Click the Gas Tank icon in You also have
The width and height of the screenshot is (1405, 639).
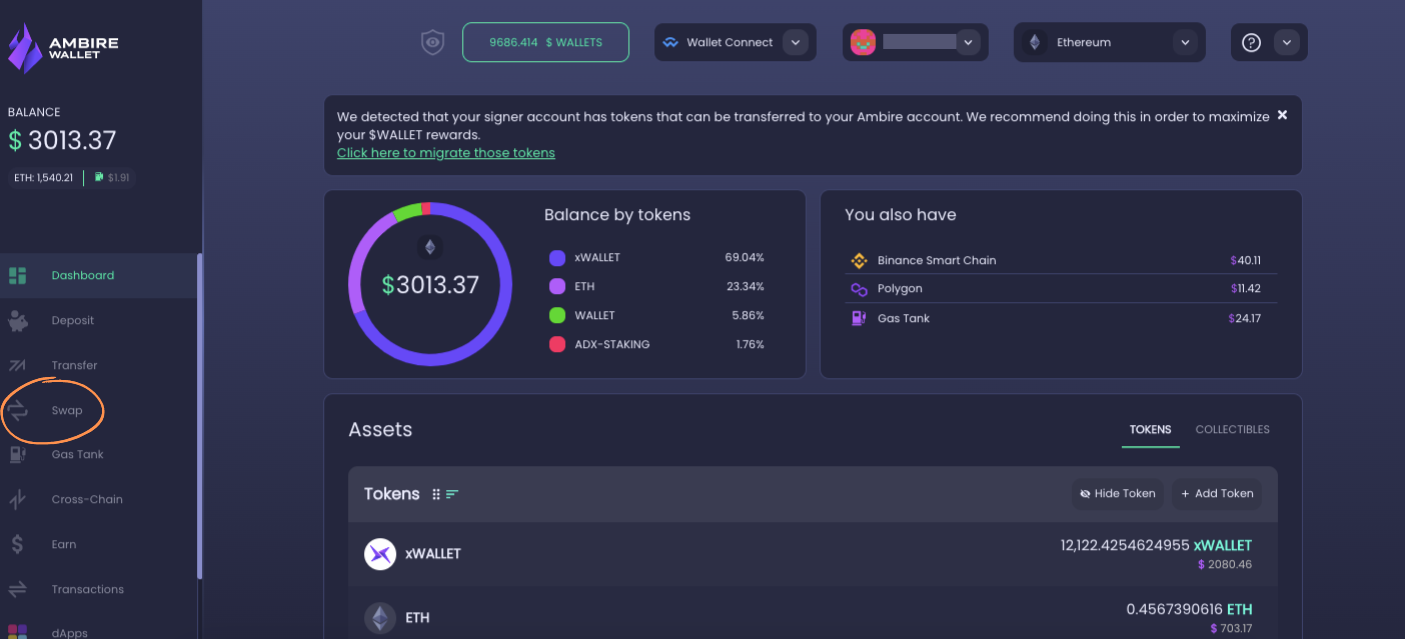(858, 318)
